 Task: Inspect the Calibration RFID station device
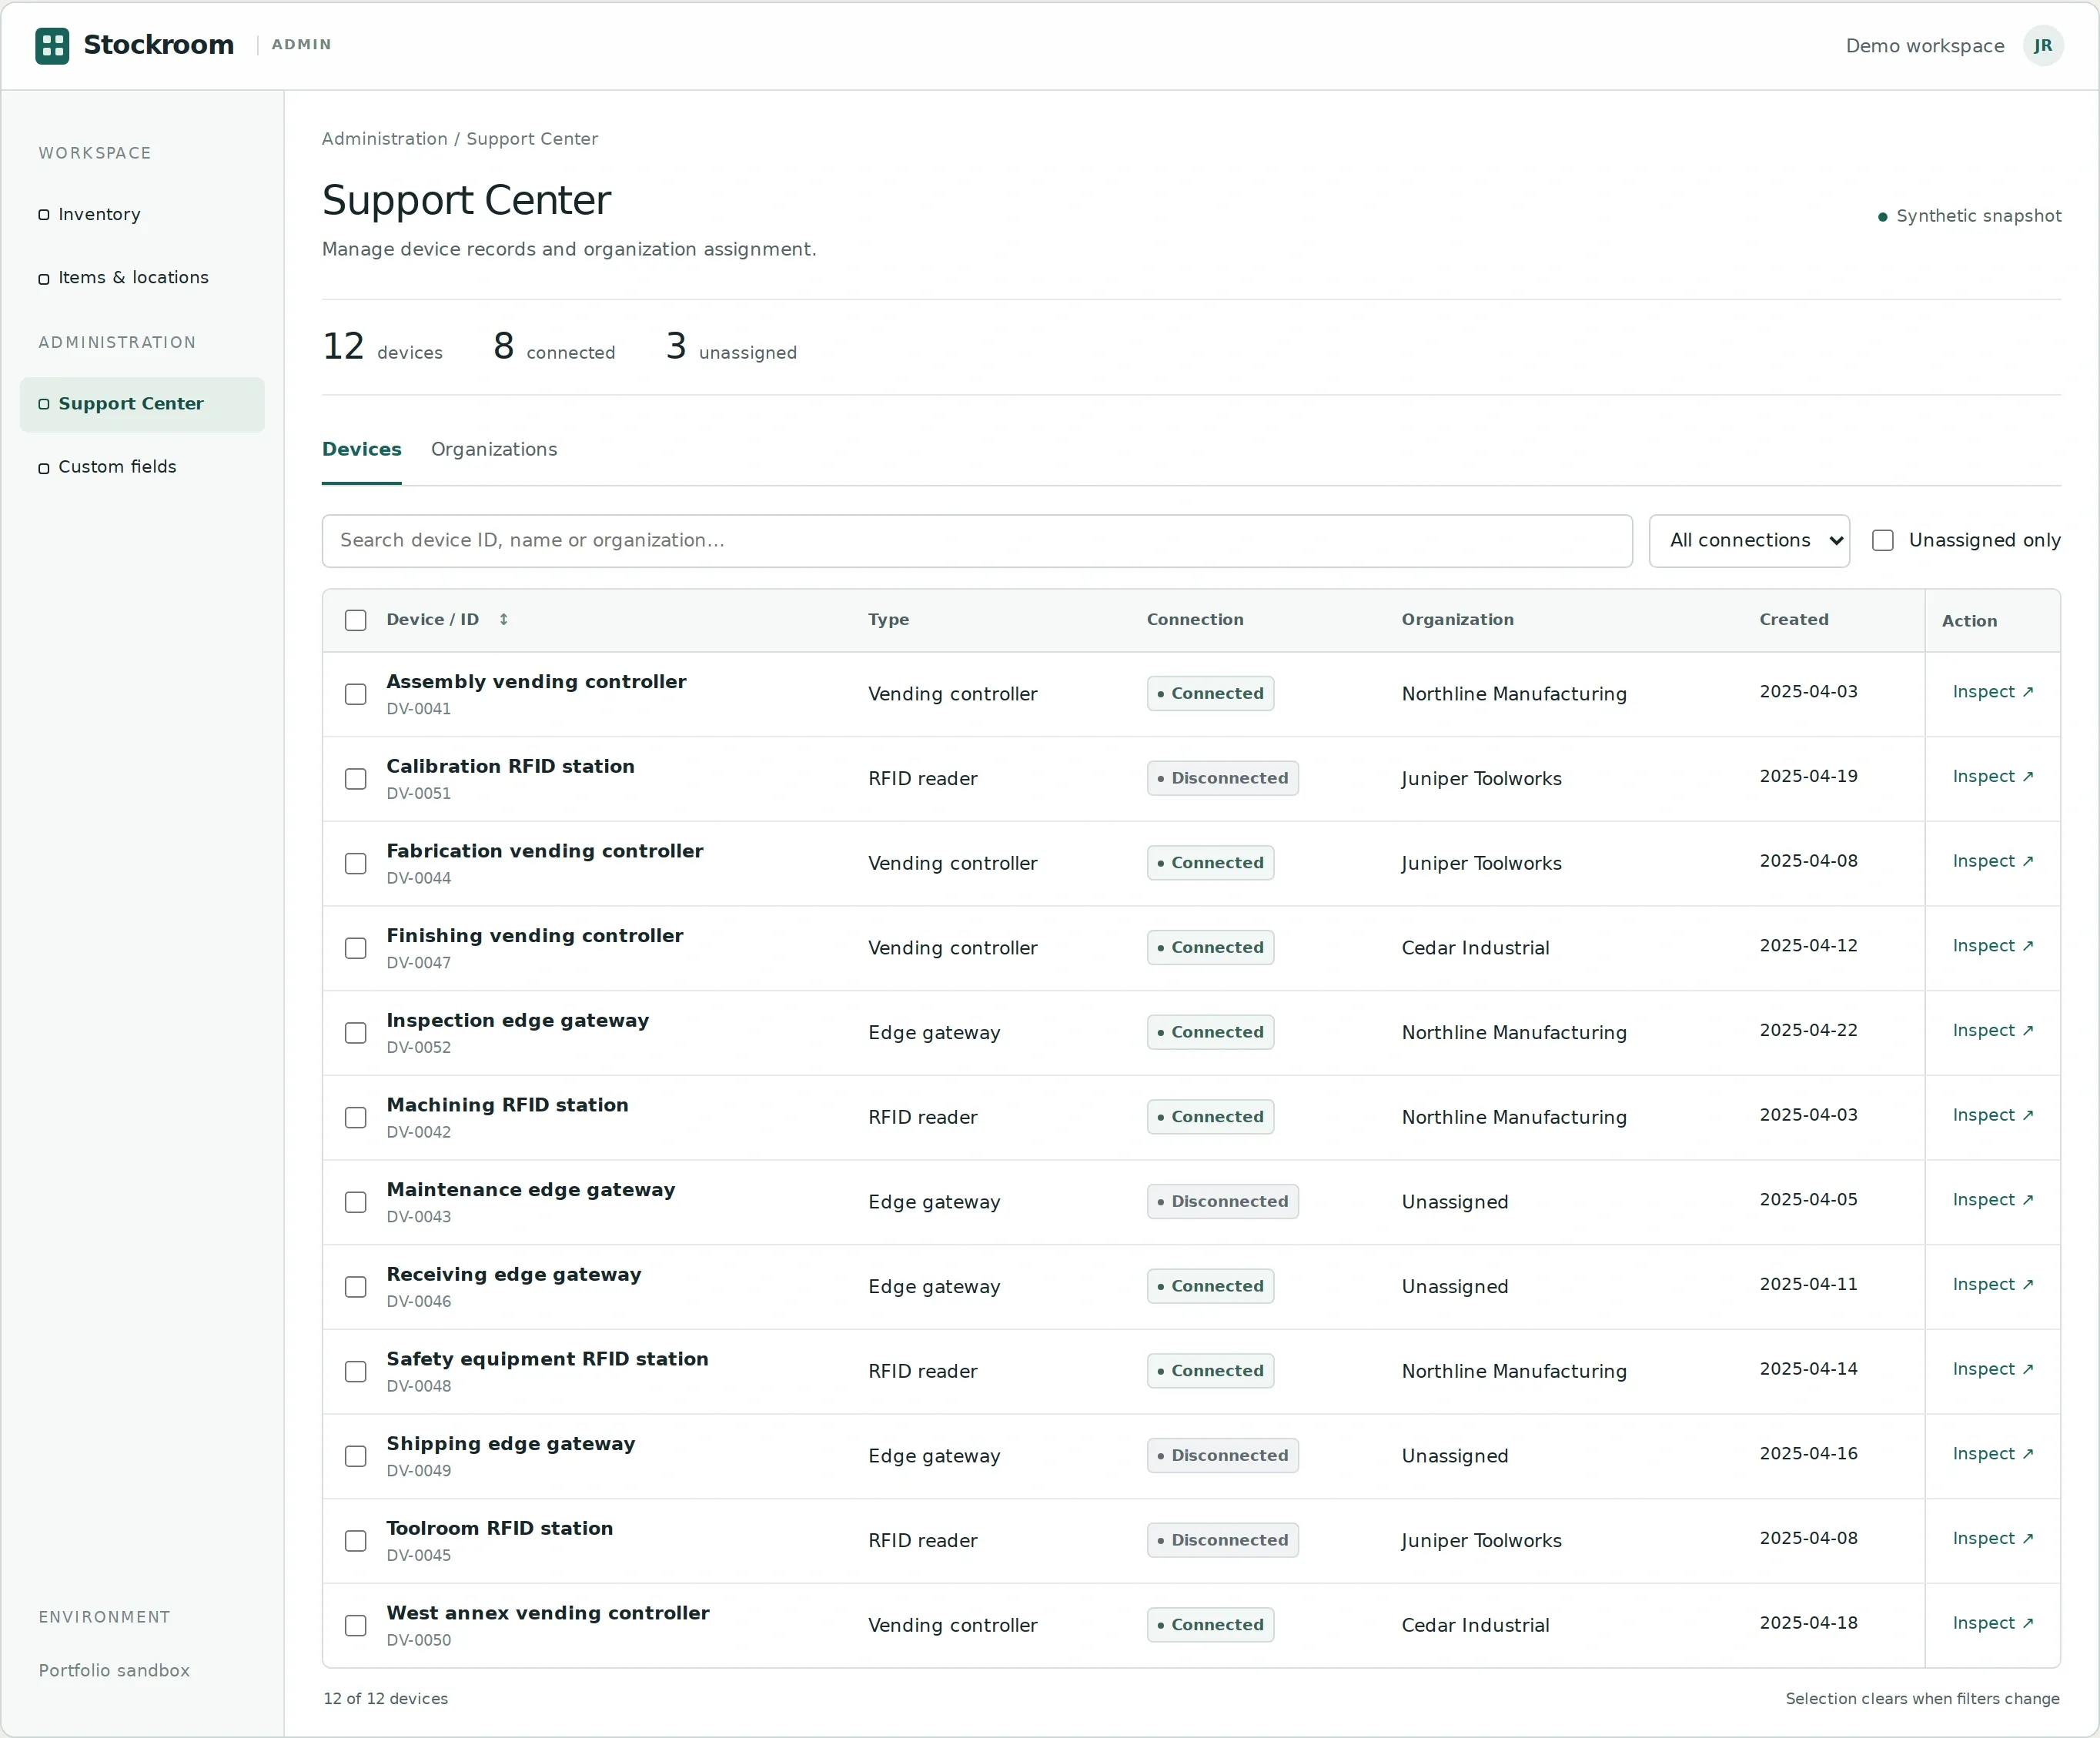coord(1993,777)
